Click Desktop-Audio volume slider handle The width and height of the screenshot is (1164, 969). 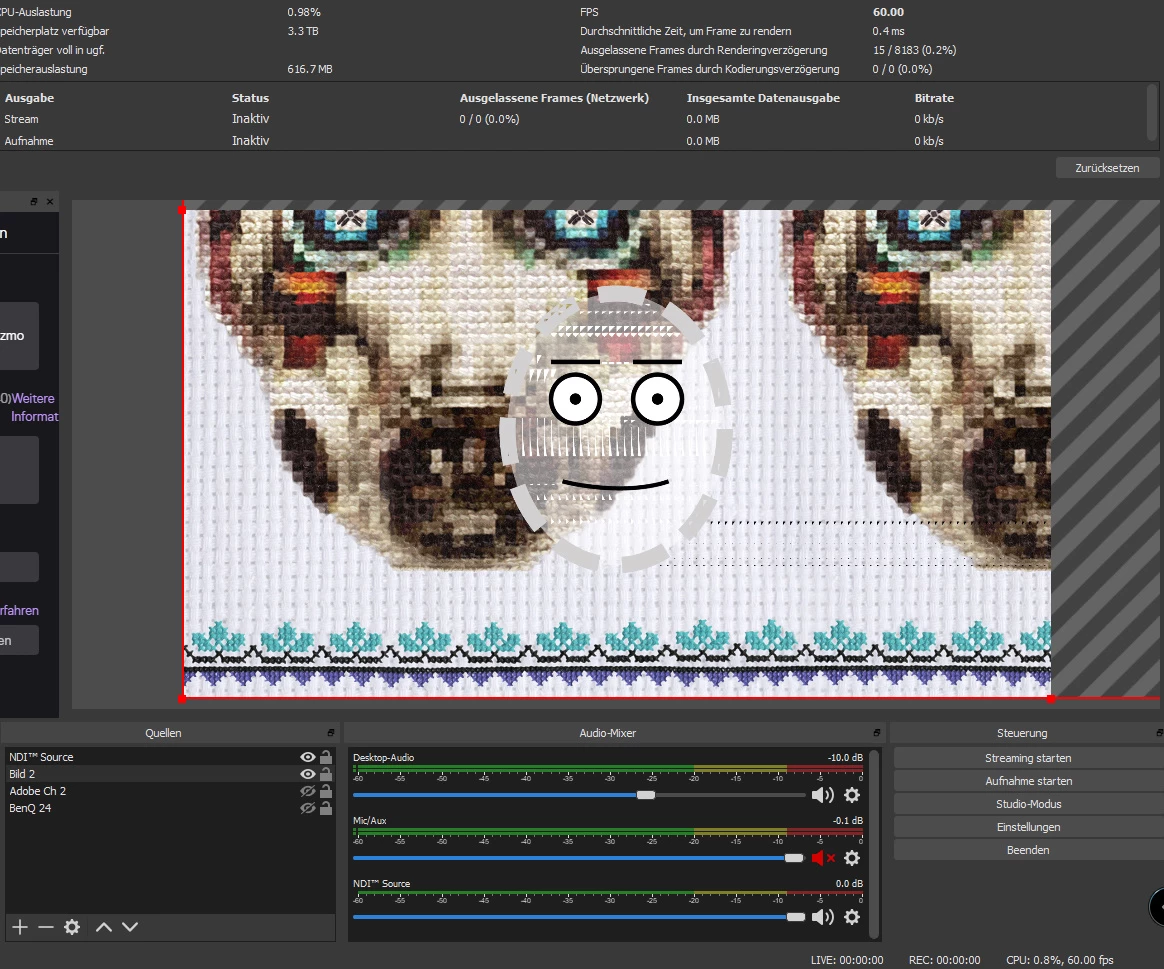[646, 795]
